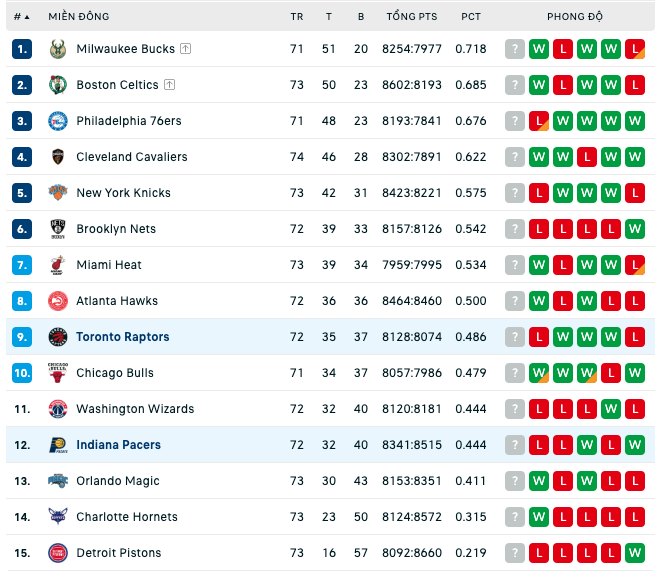Viewport: 660px width, 573px height.
Task: Click the Indiana Pacers logo
Action: coord(58,445)
